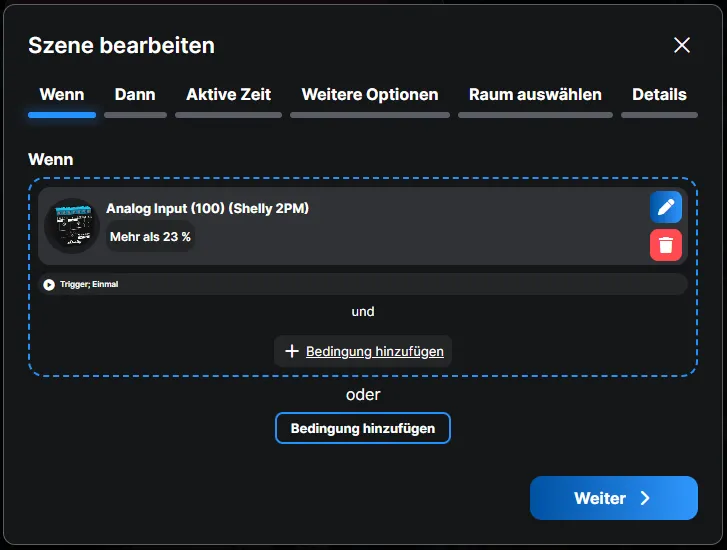Close the Szene bearbeiten dialog

pos(682,45)
